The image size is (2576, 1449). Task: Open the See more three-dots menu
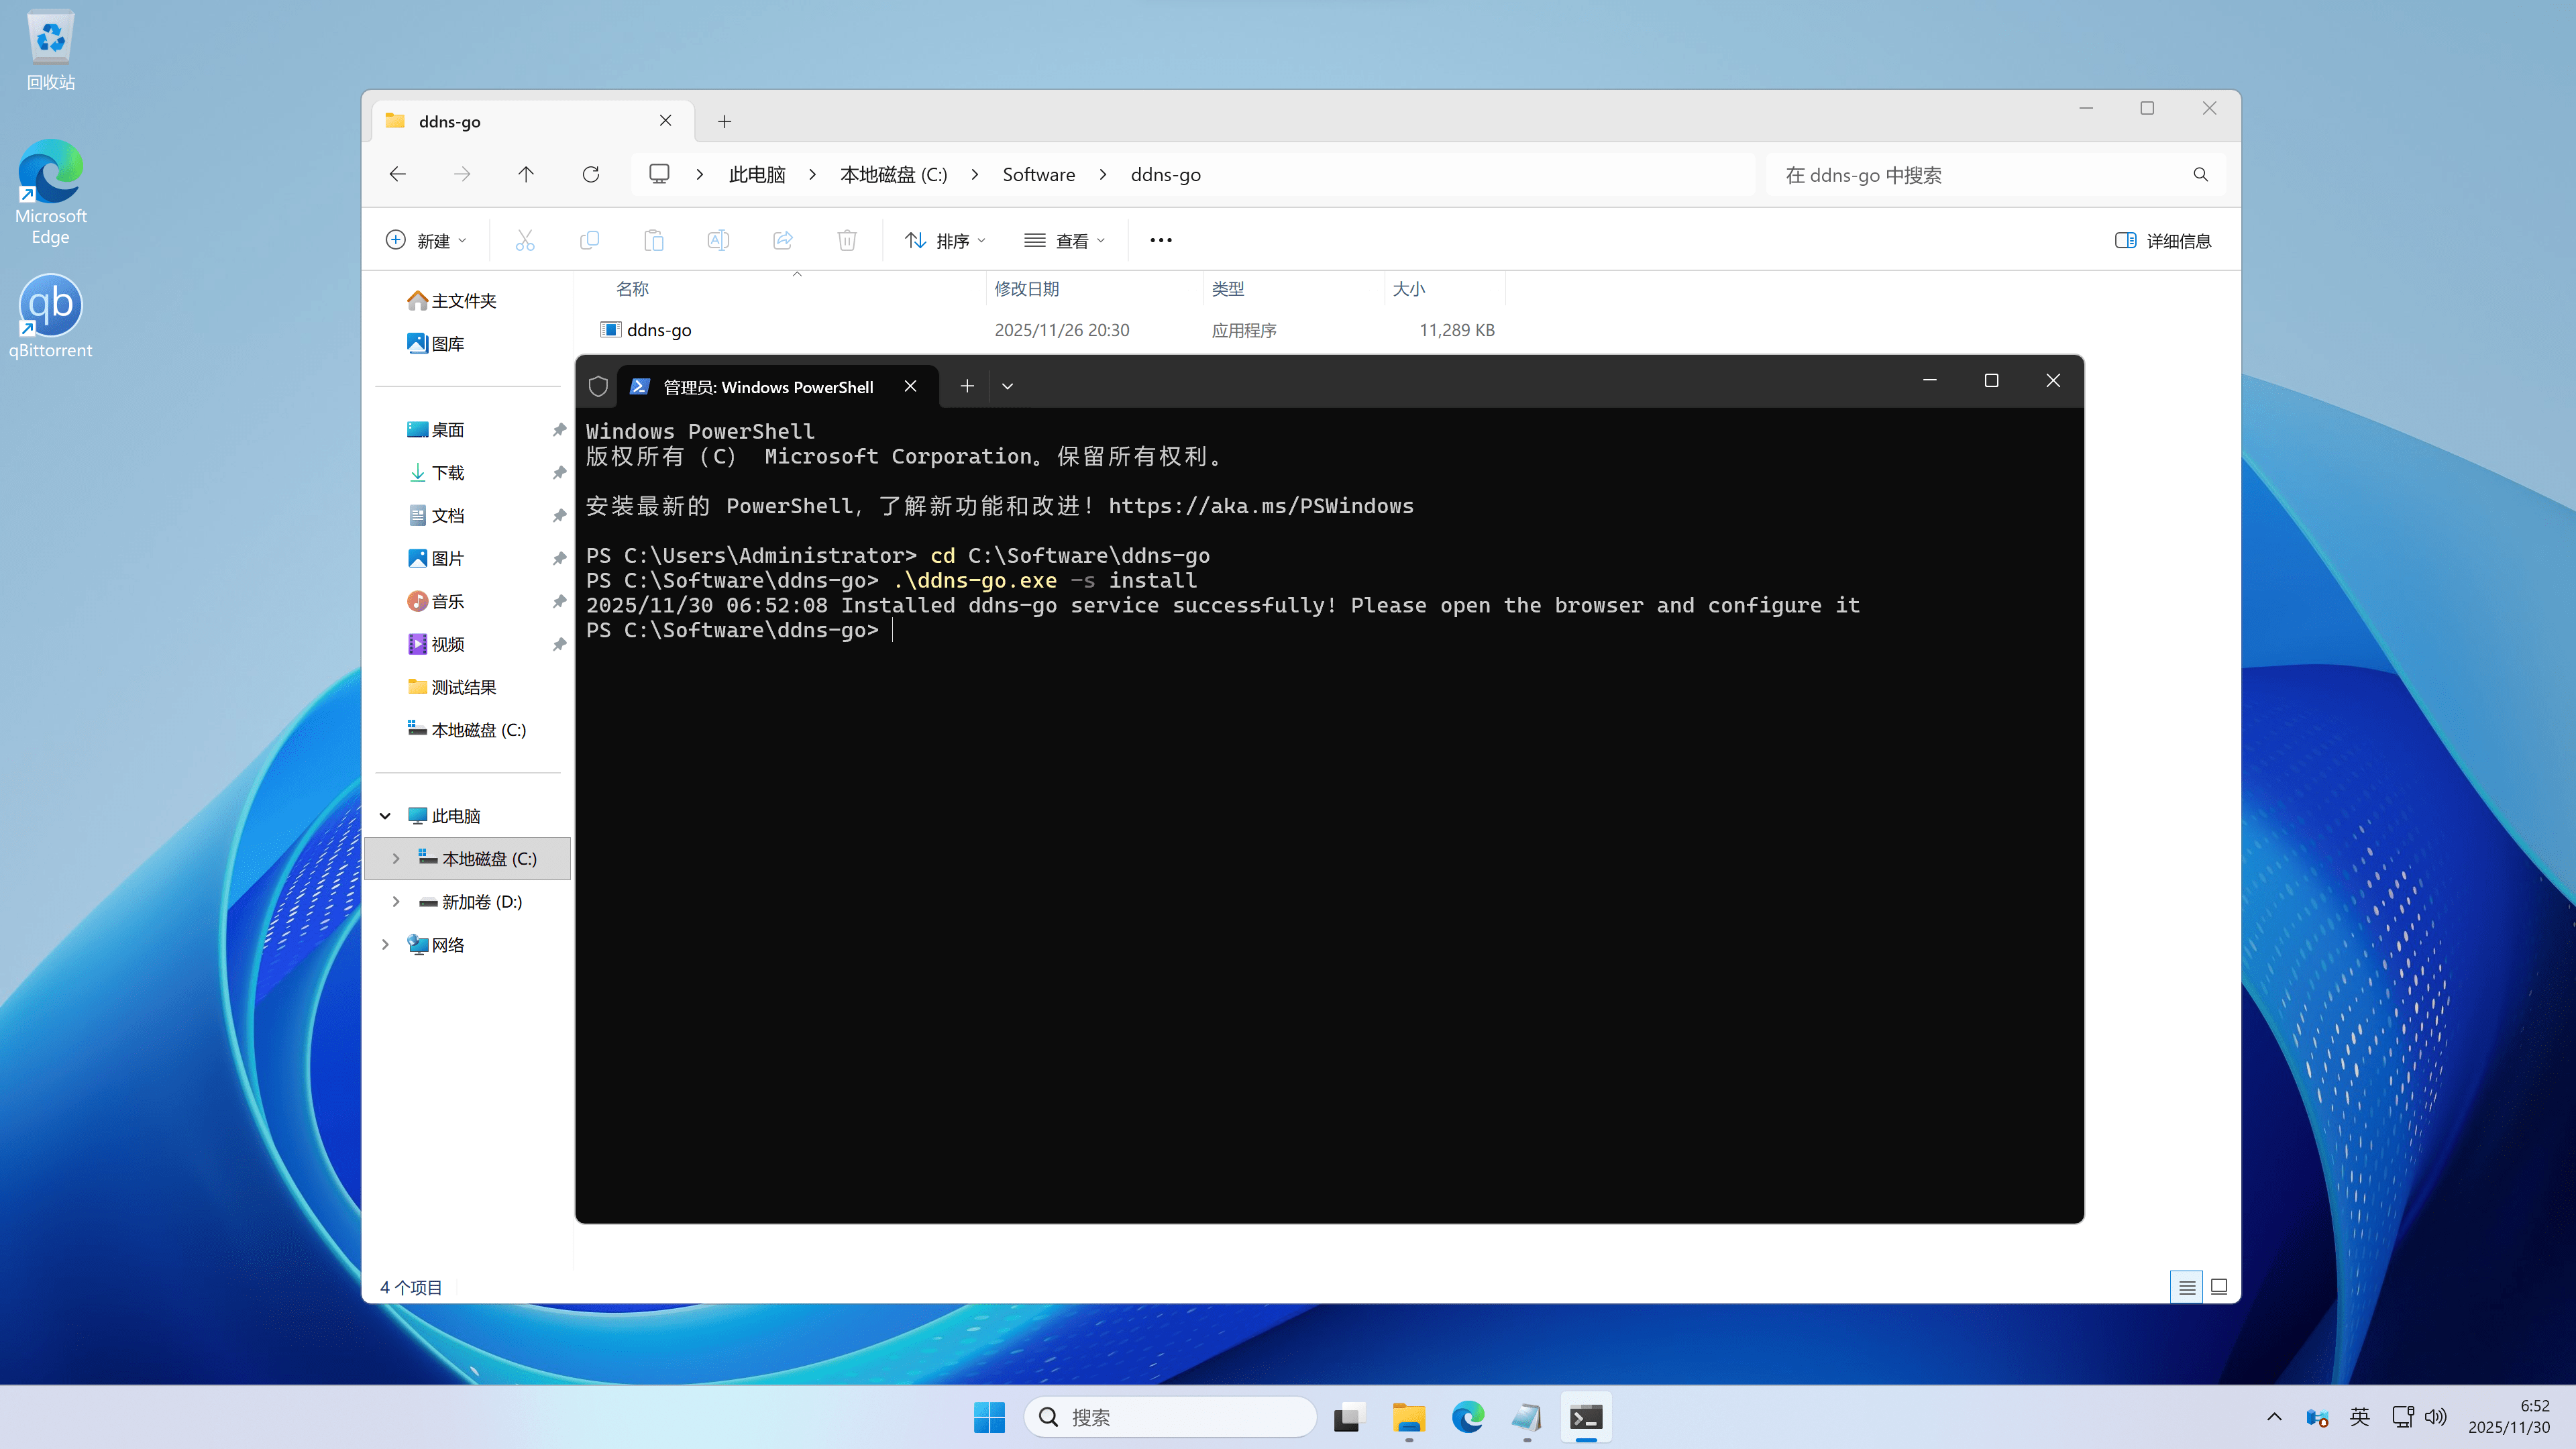pos(1160,240)
